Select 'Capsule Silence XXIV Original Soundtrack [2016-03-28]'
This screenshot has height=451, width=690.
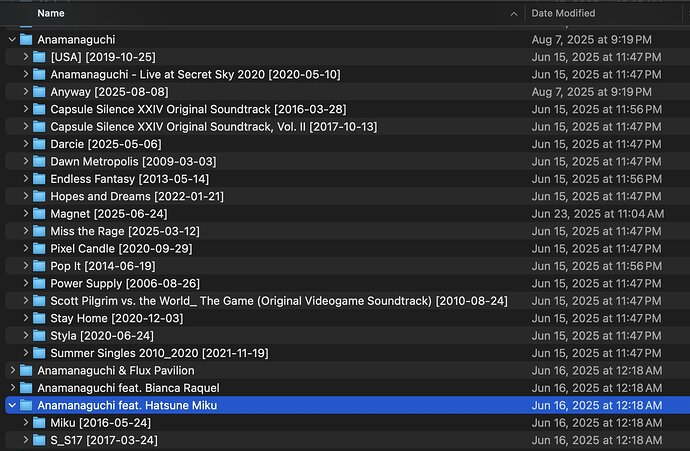(198, 109)
